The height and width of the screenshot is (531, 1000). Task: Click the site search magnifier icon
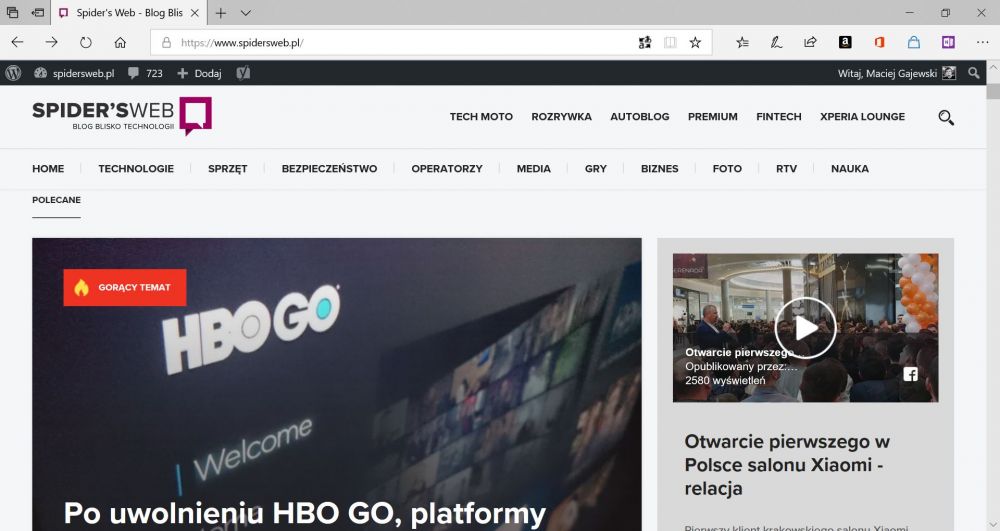click(946, 117)
